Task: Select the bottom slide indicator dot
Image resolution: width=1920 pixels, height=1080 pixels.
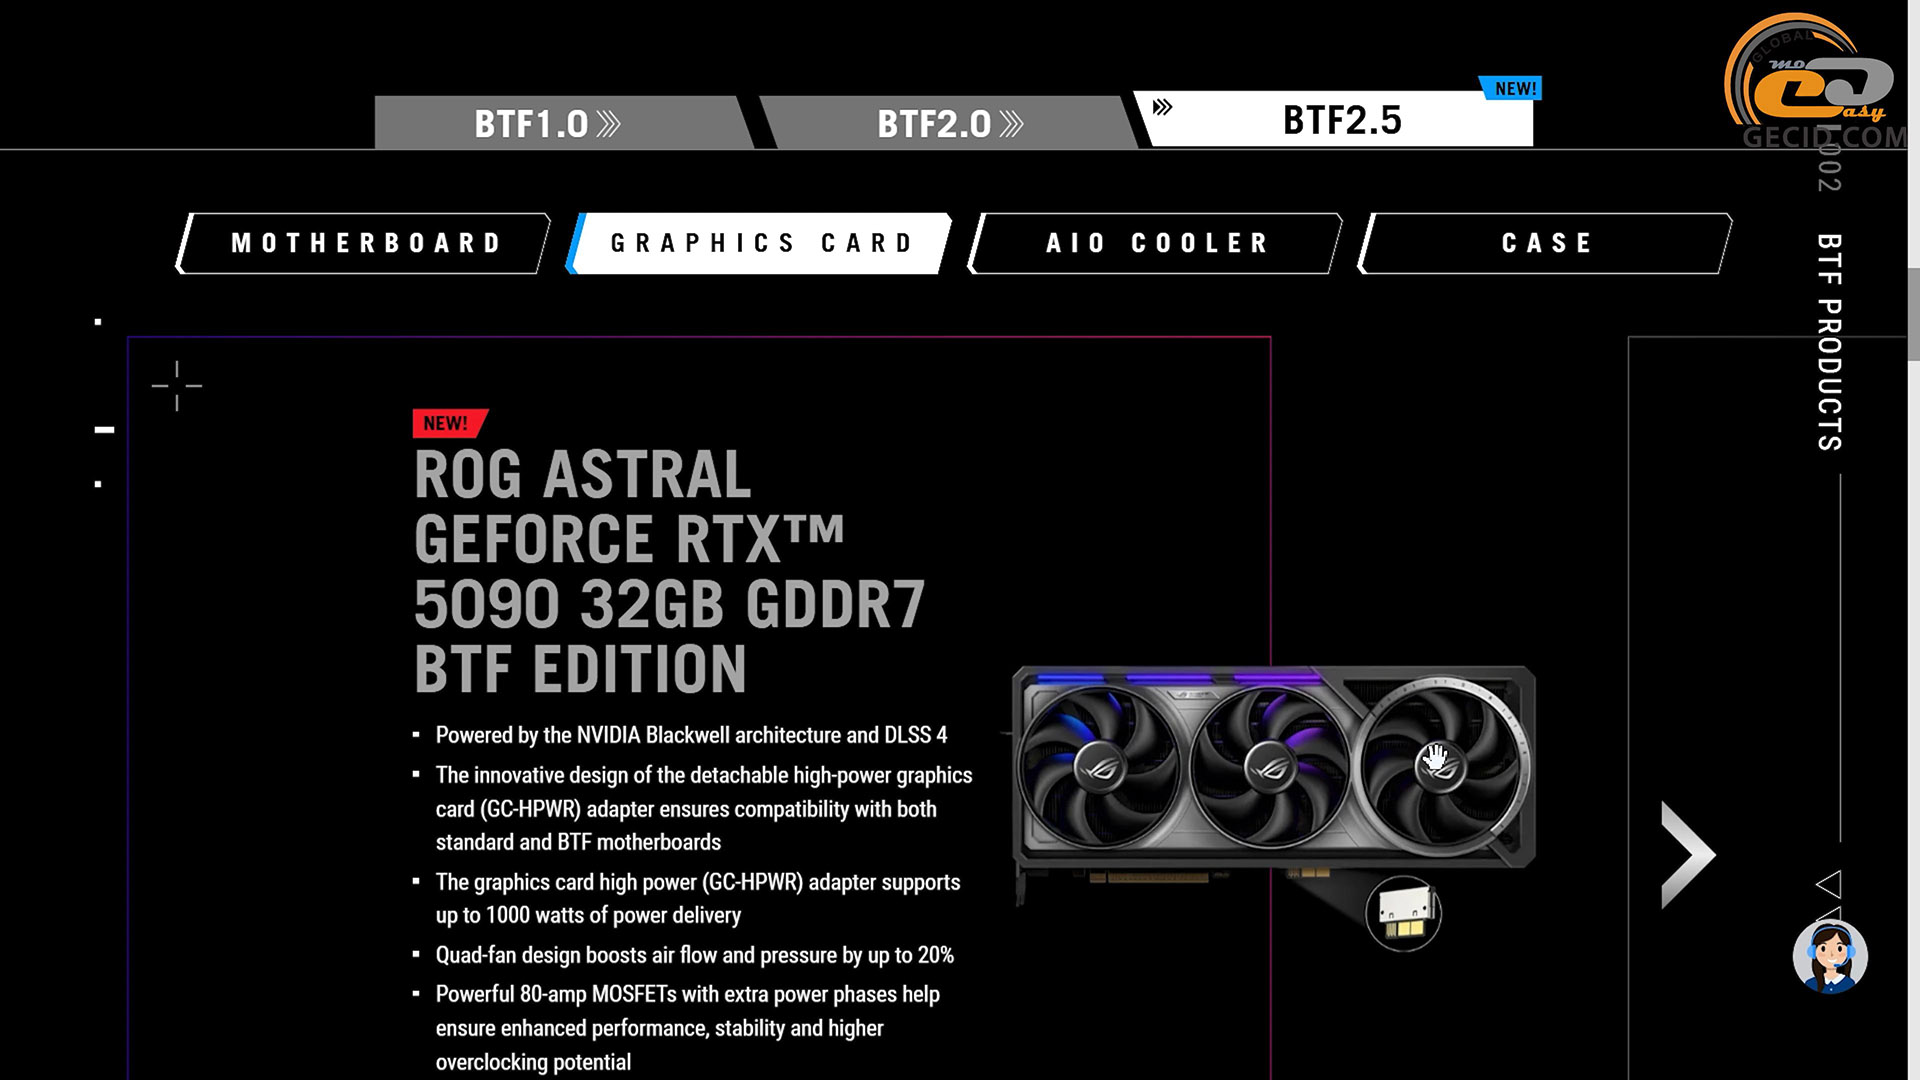Action: click(x=98, y=484)
